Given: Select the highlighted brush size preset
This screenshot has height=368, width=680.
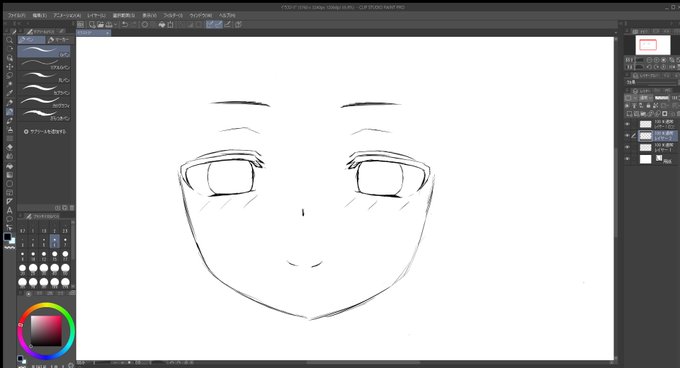Looking at the screenshot, I should (x=55, y=241).
